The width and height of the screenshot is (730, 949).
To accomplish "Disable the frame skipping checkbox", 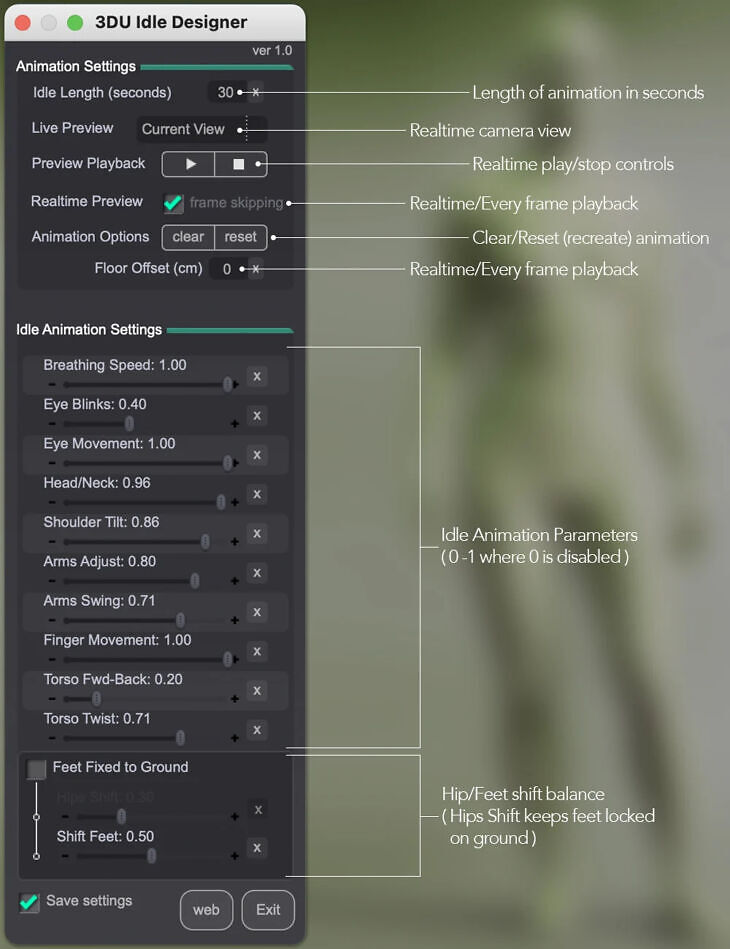I will [x=174, y=202].
